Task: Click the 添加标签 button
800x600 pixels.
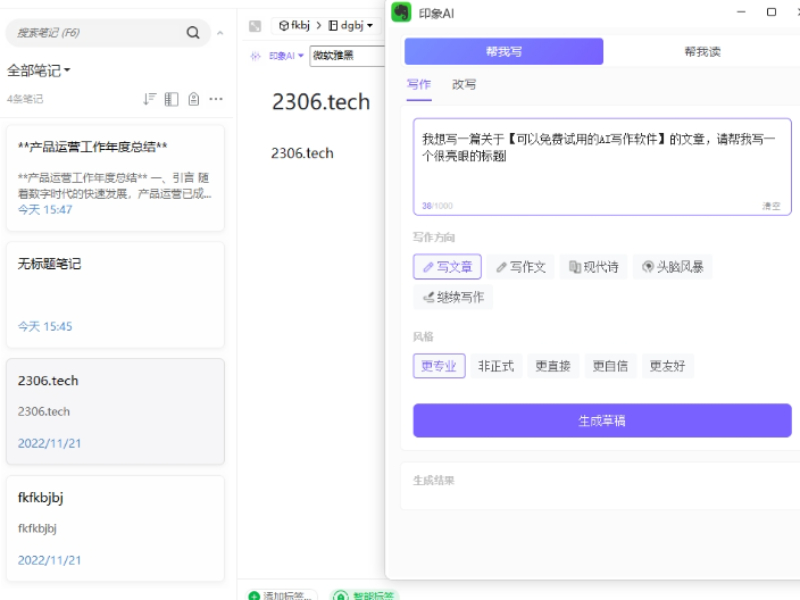Action: [x=282, y=595]
